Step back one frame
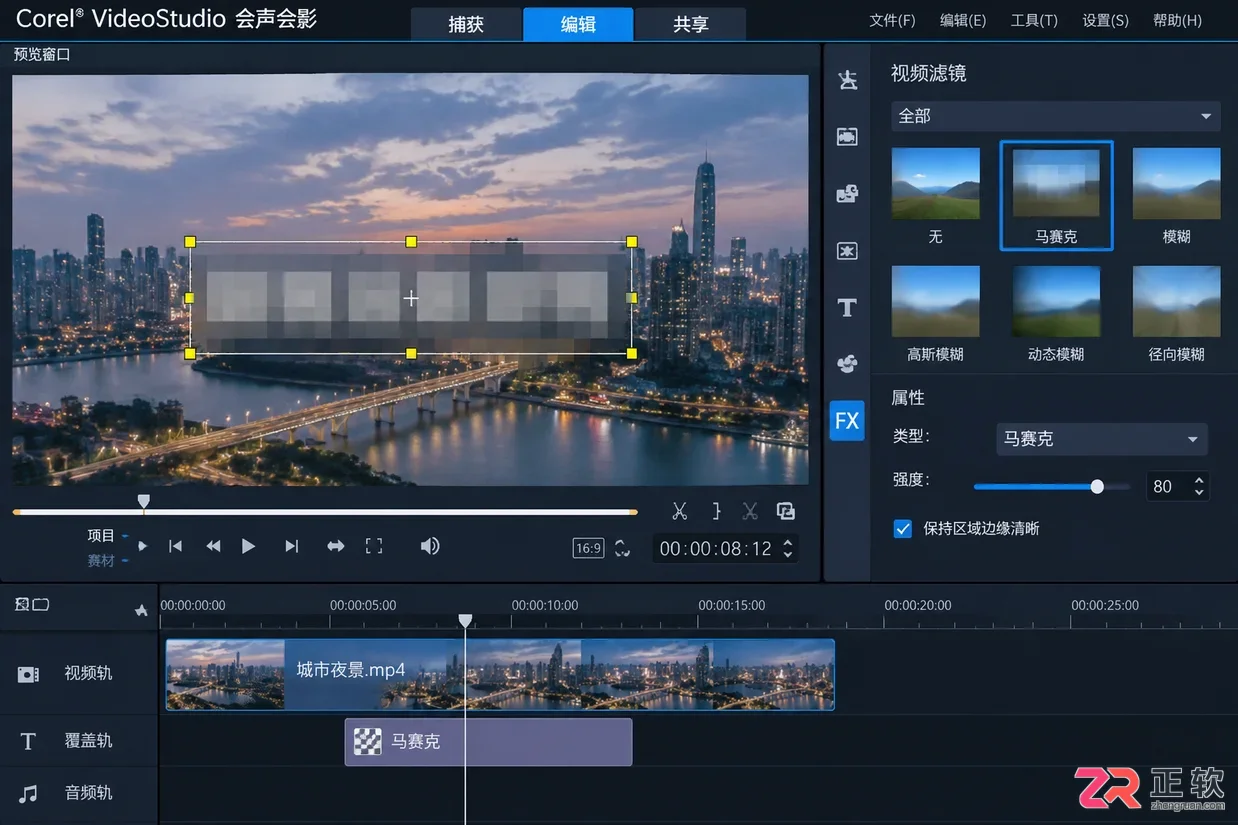The height and width of the screenshot is (825, 1238). pos(213,546)
